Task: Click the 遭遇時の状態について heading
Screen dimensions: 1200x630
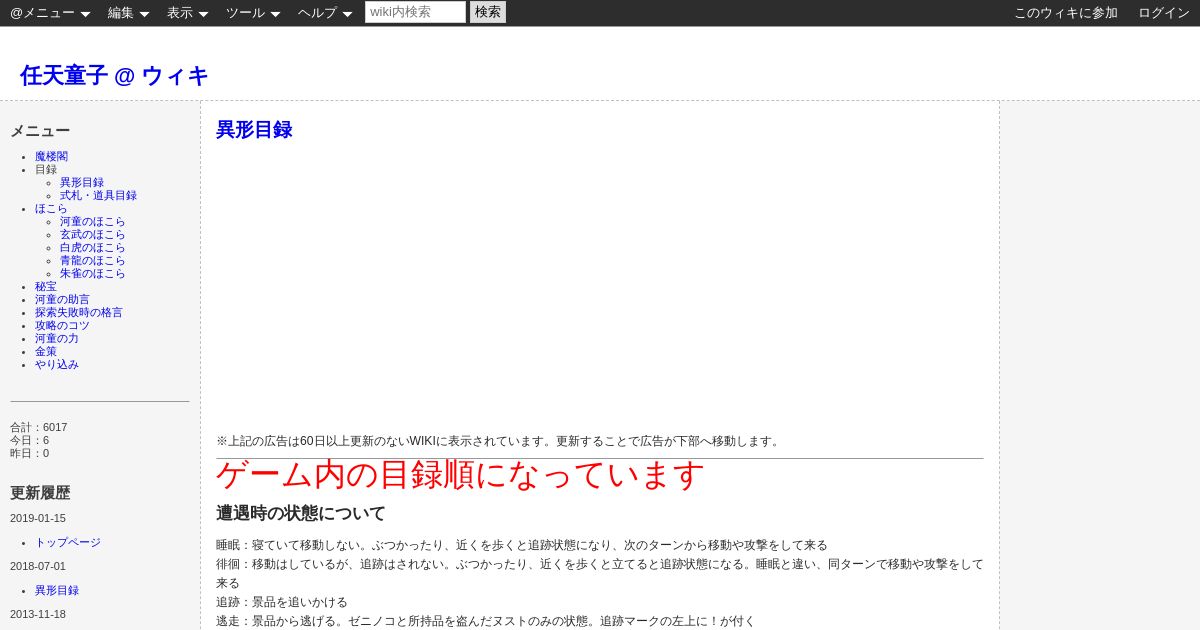Action: coord(301,513)
